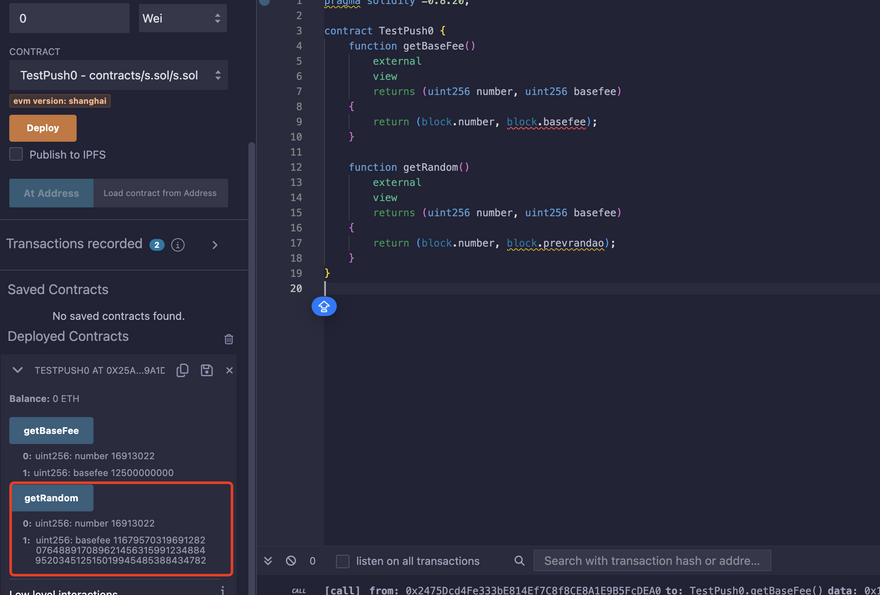The width and height of the screenshot is (880, 595).
Task: Click the Low level interactions info icon
Action: coord(222,591)
